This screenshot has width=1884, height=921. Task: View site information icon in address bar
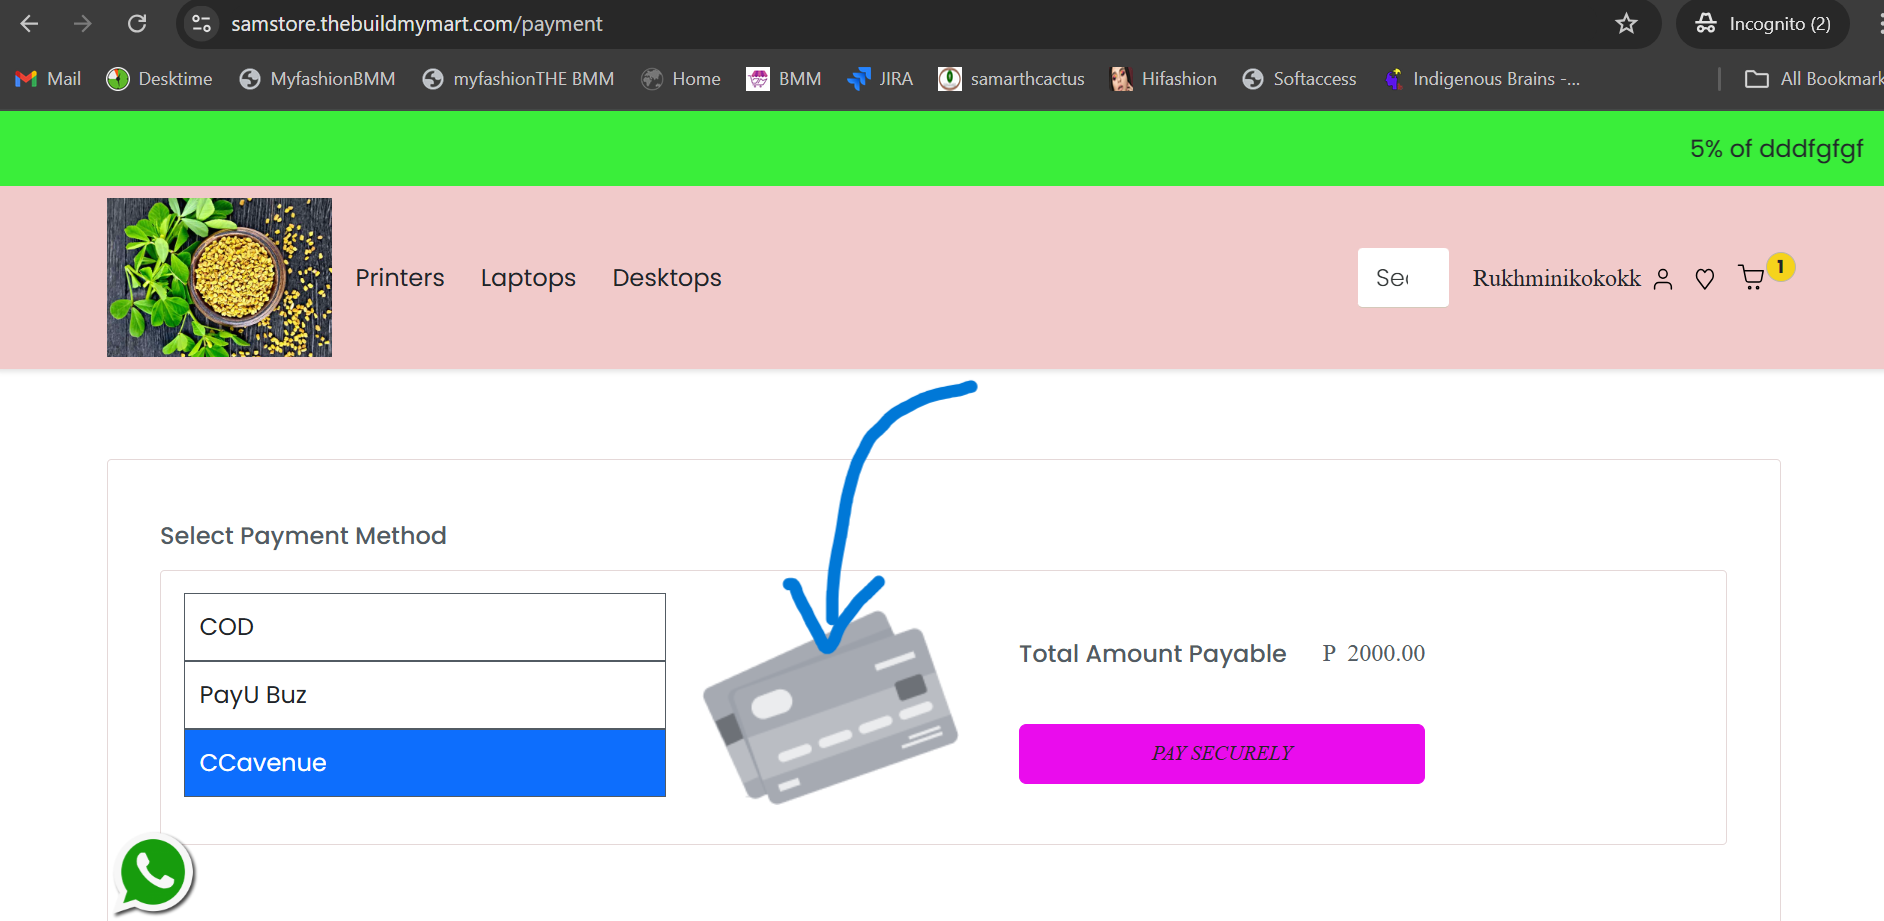click(202, 24)
